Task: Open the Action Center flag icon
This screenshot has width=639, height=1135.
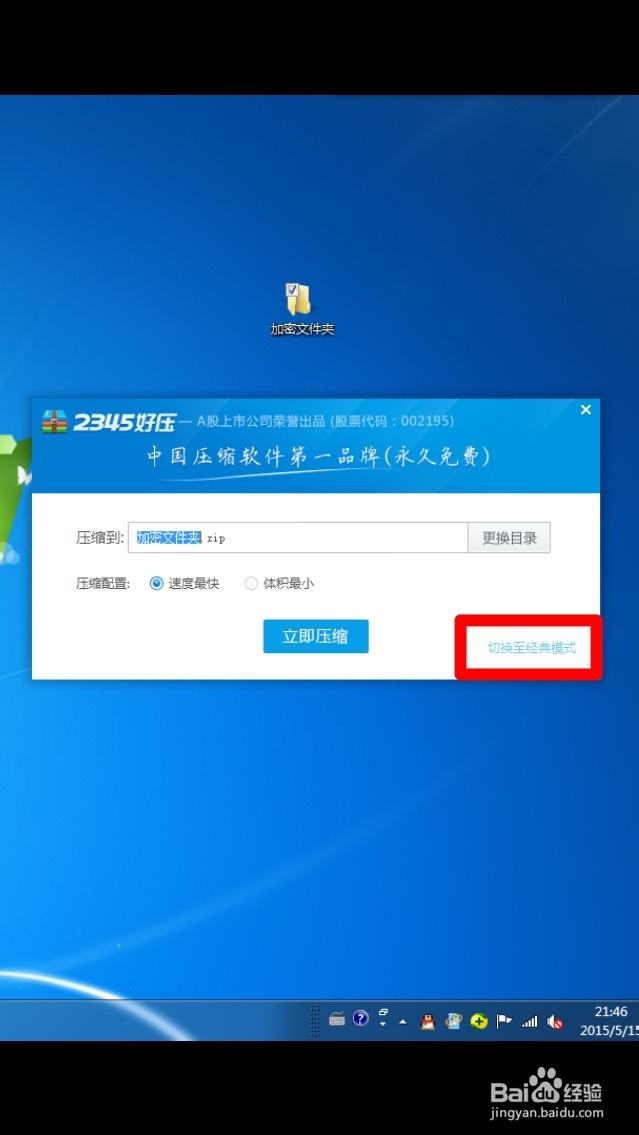Action: 504,1021
